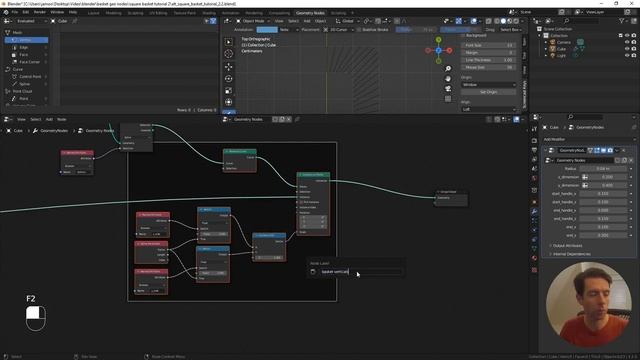
Task: Adjust the Line Thickness slider
Action: click(489, 60)
